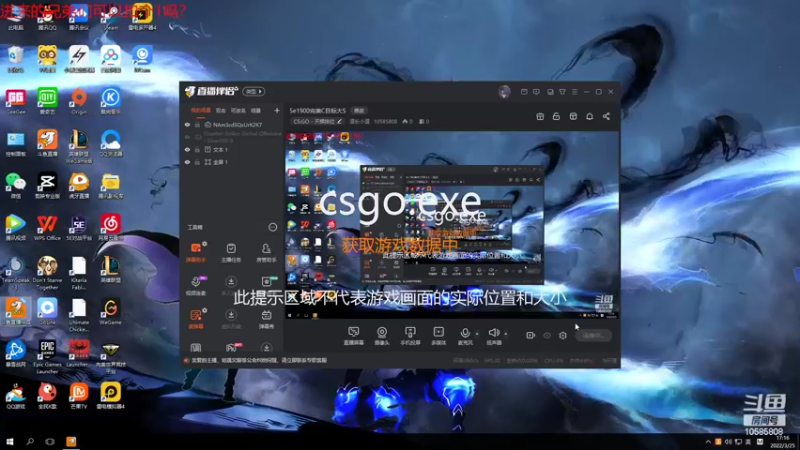Open the T-shirt skin icon in title bar
Screen dimensions: 800x450
click(562, 92)
